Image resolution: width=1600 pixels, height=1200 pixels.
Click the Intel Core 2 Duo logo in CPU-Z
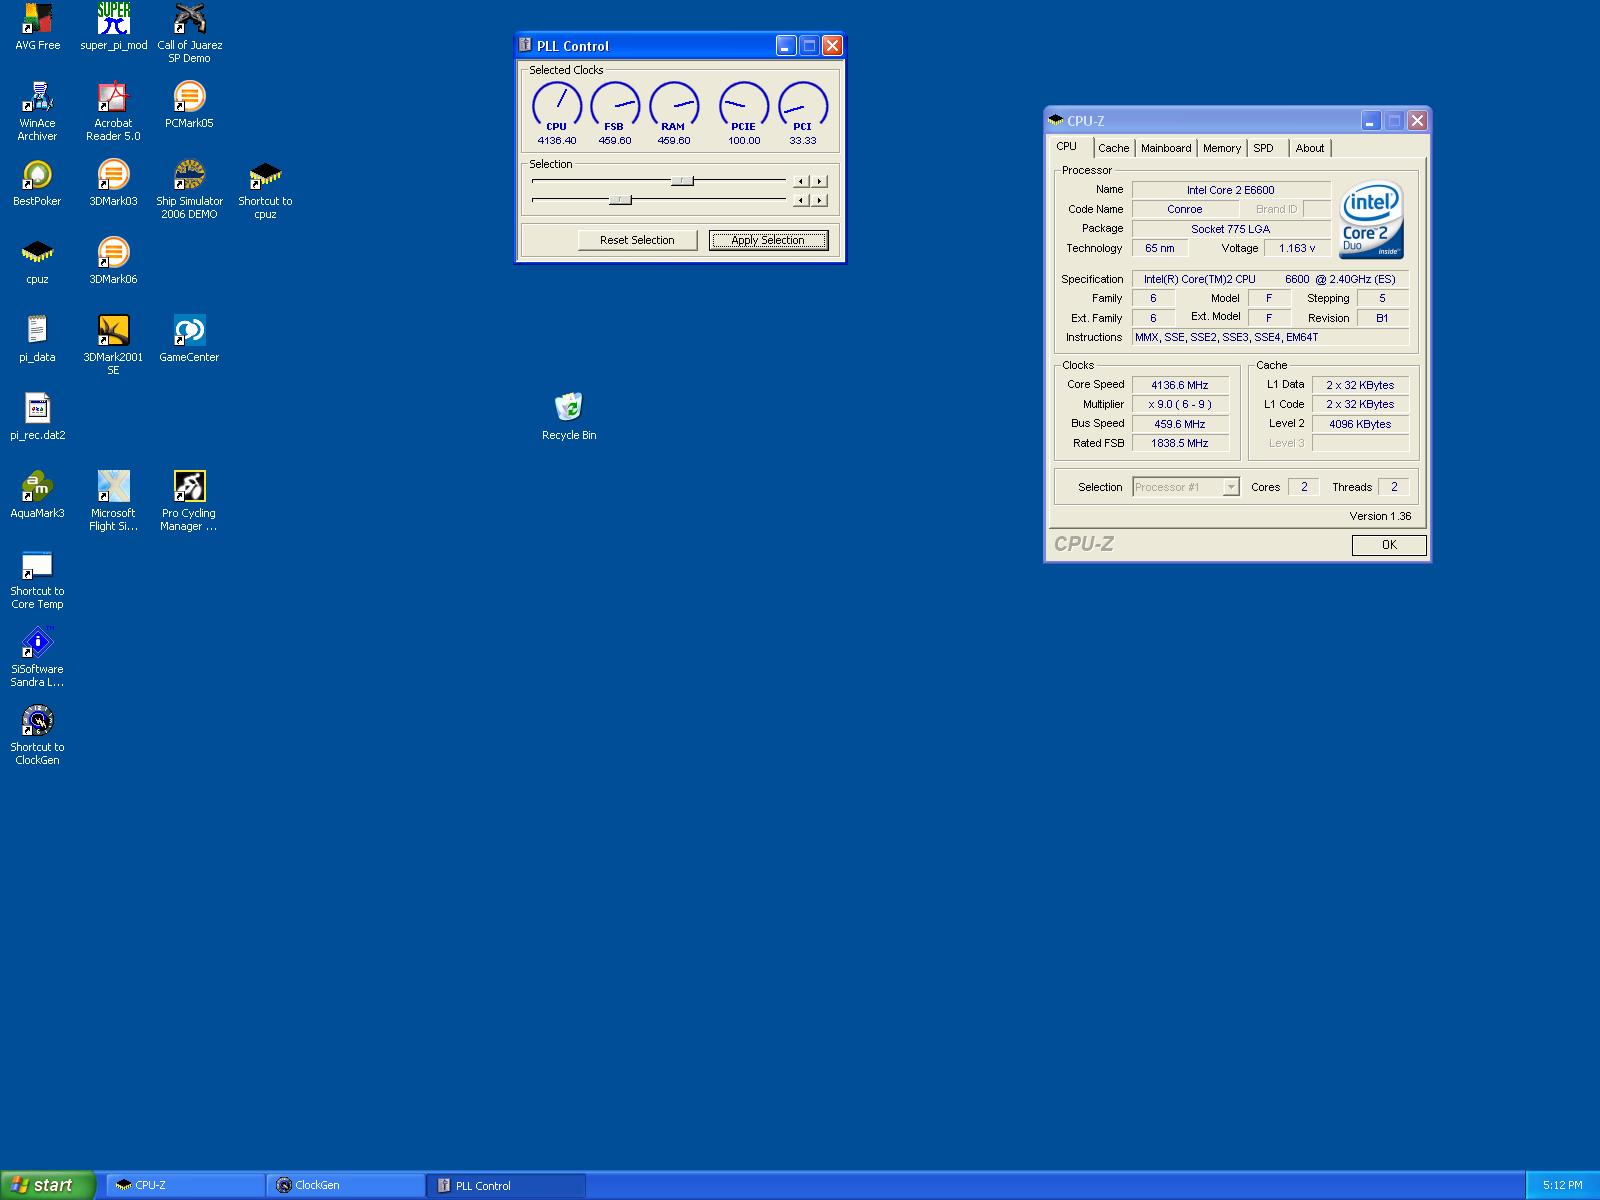(1371, 221)
